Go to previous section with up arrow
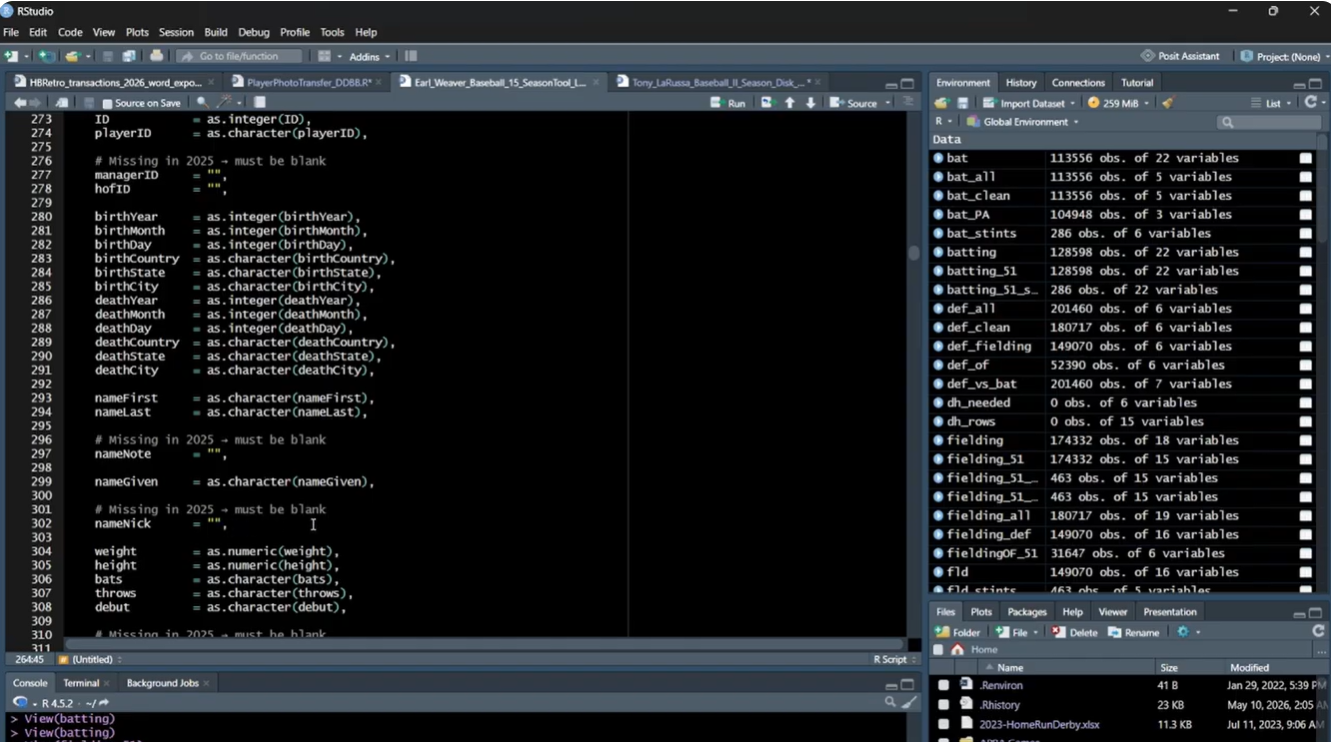The width and height of the screenshot is (1331, 742). point(790,103)
